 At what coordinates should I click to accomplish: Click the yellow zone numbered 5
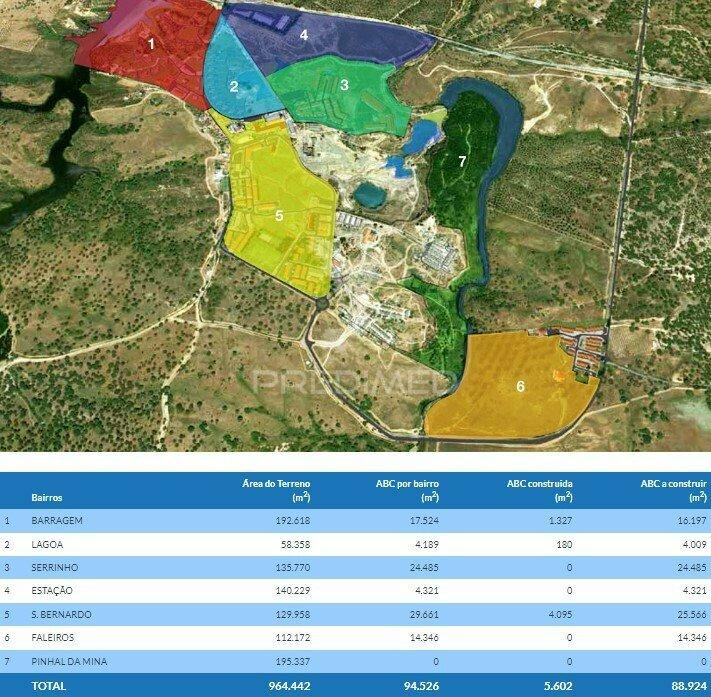pos(279,216)
